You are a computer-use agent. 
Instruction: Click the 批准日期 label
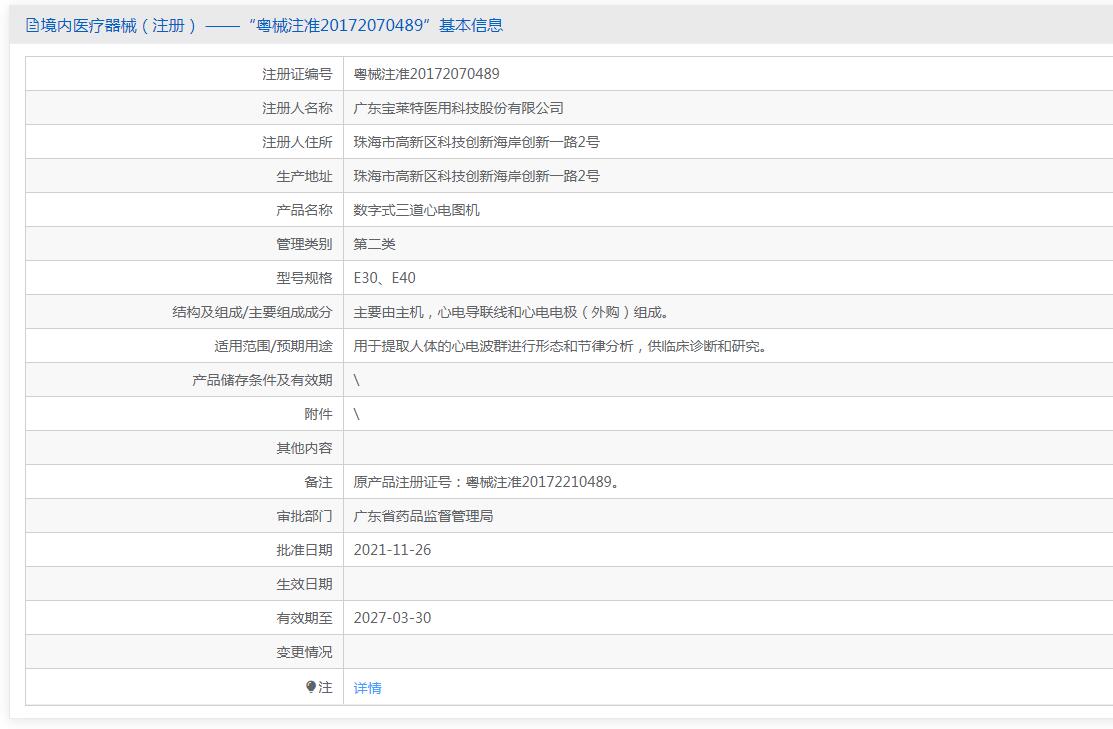tap(304, 550)
